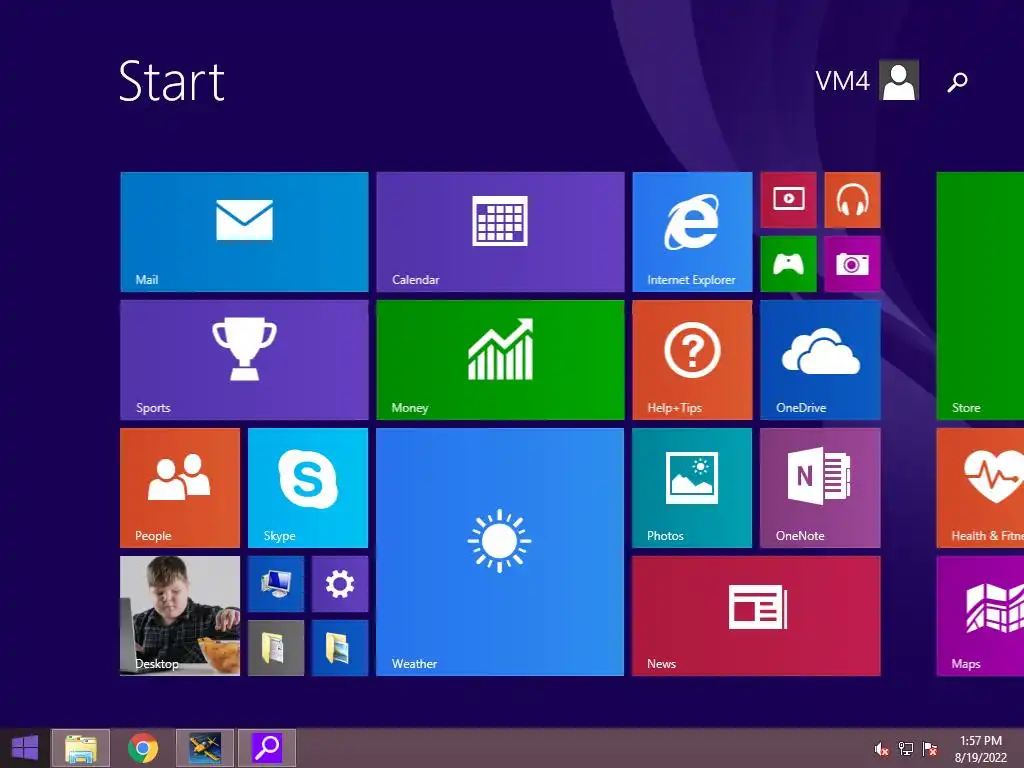This screenshot has width=1024, height=768.
Task: Open the Photos tile
Action: (692, 488)
